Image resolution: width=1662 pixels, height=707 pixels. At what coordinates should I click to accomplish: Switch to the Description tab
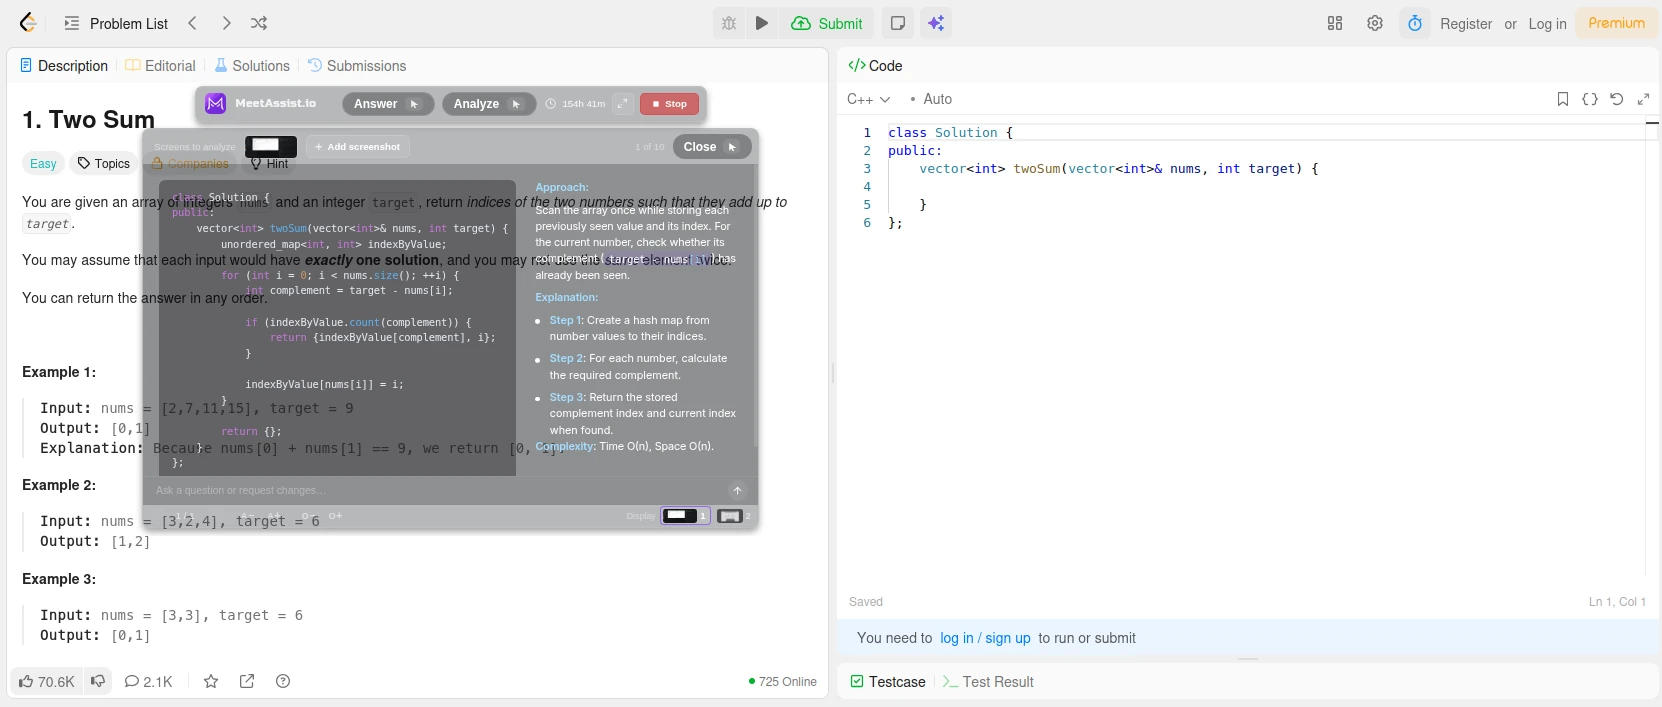tap(64, 66)
